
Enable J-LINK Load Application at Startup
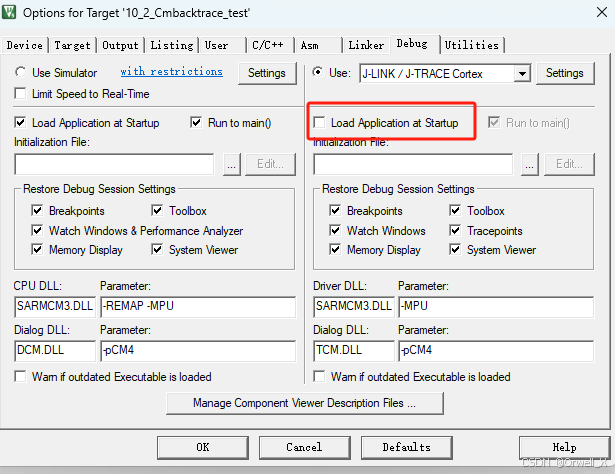coord(319,122)
